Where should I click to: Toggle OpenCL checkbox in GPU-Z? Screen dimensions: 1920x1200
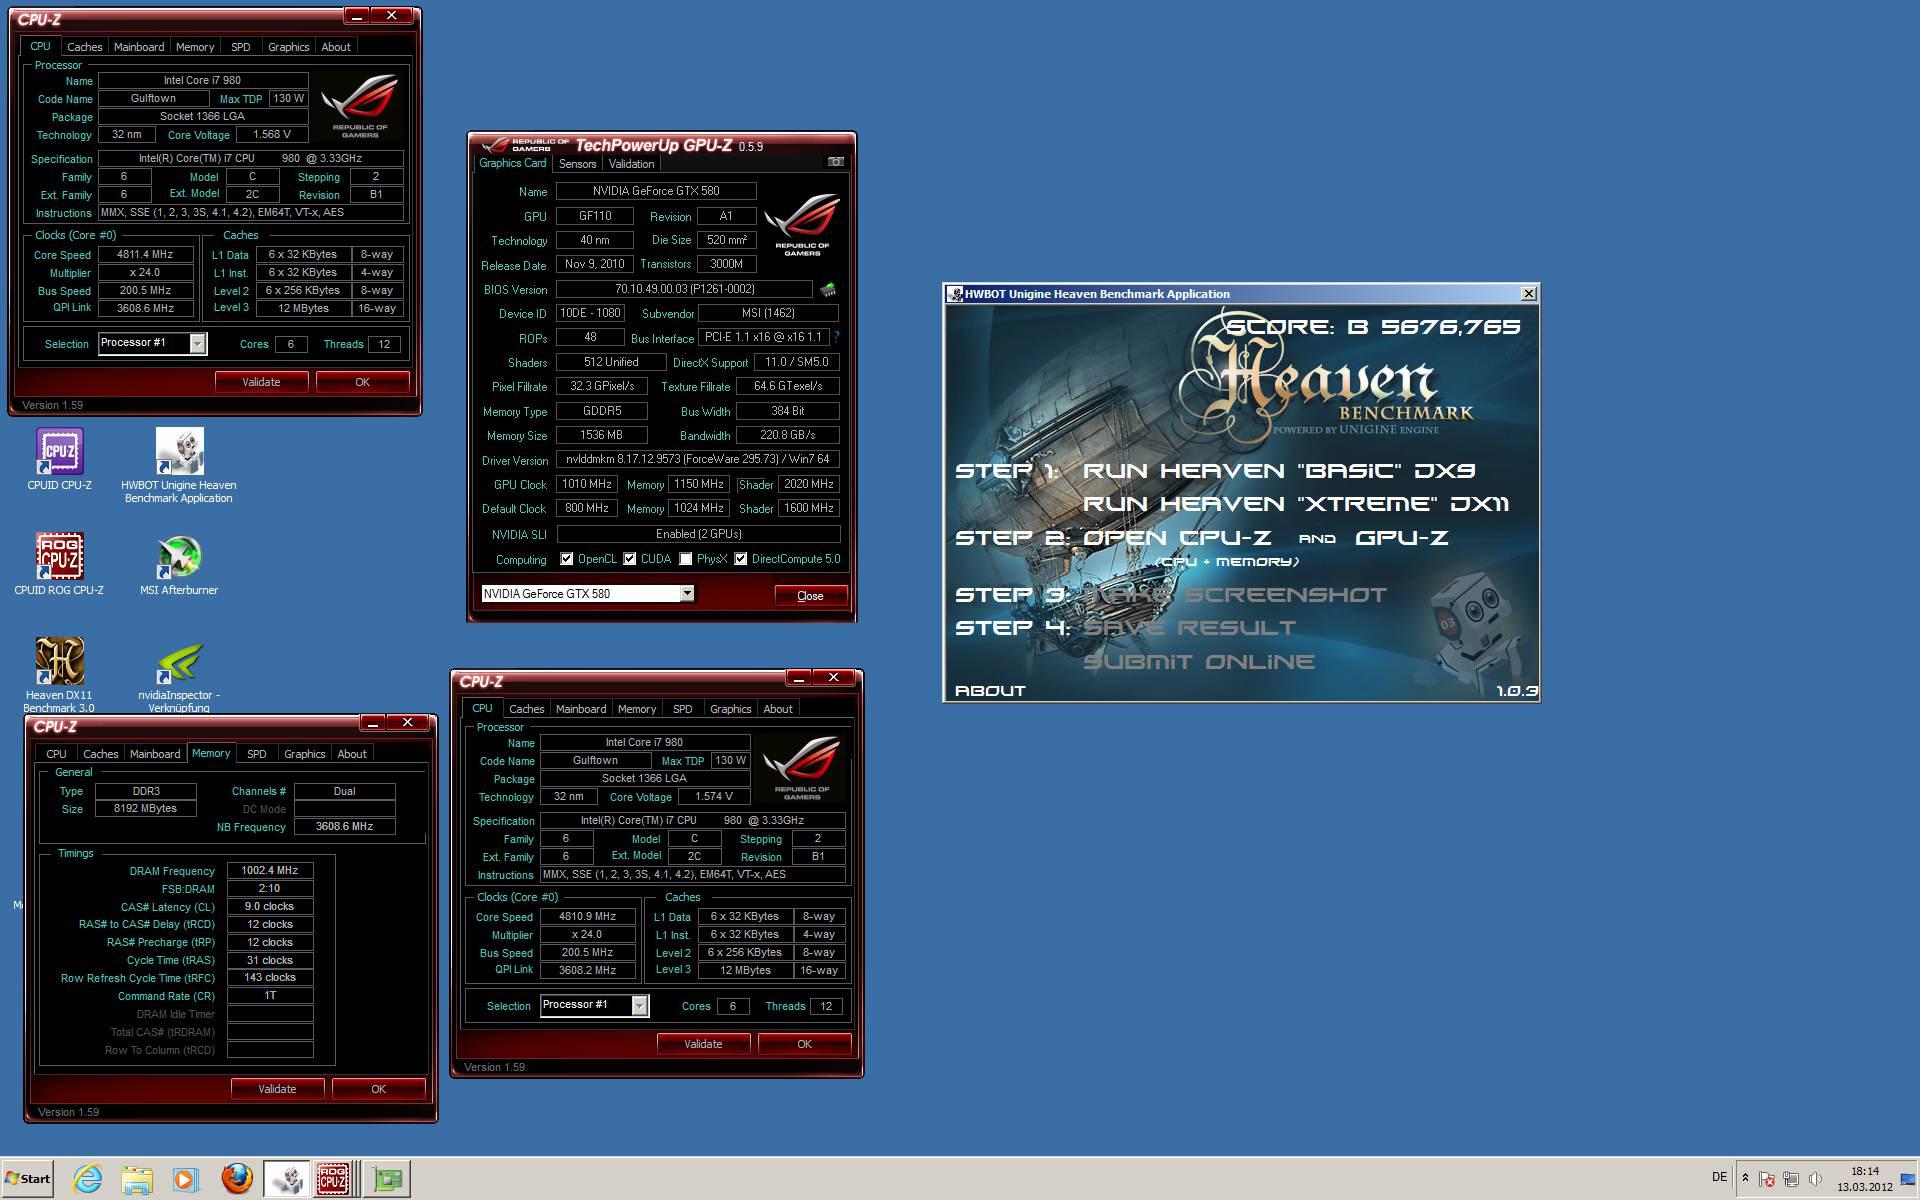[x=567, y=559]
